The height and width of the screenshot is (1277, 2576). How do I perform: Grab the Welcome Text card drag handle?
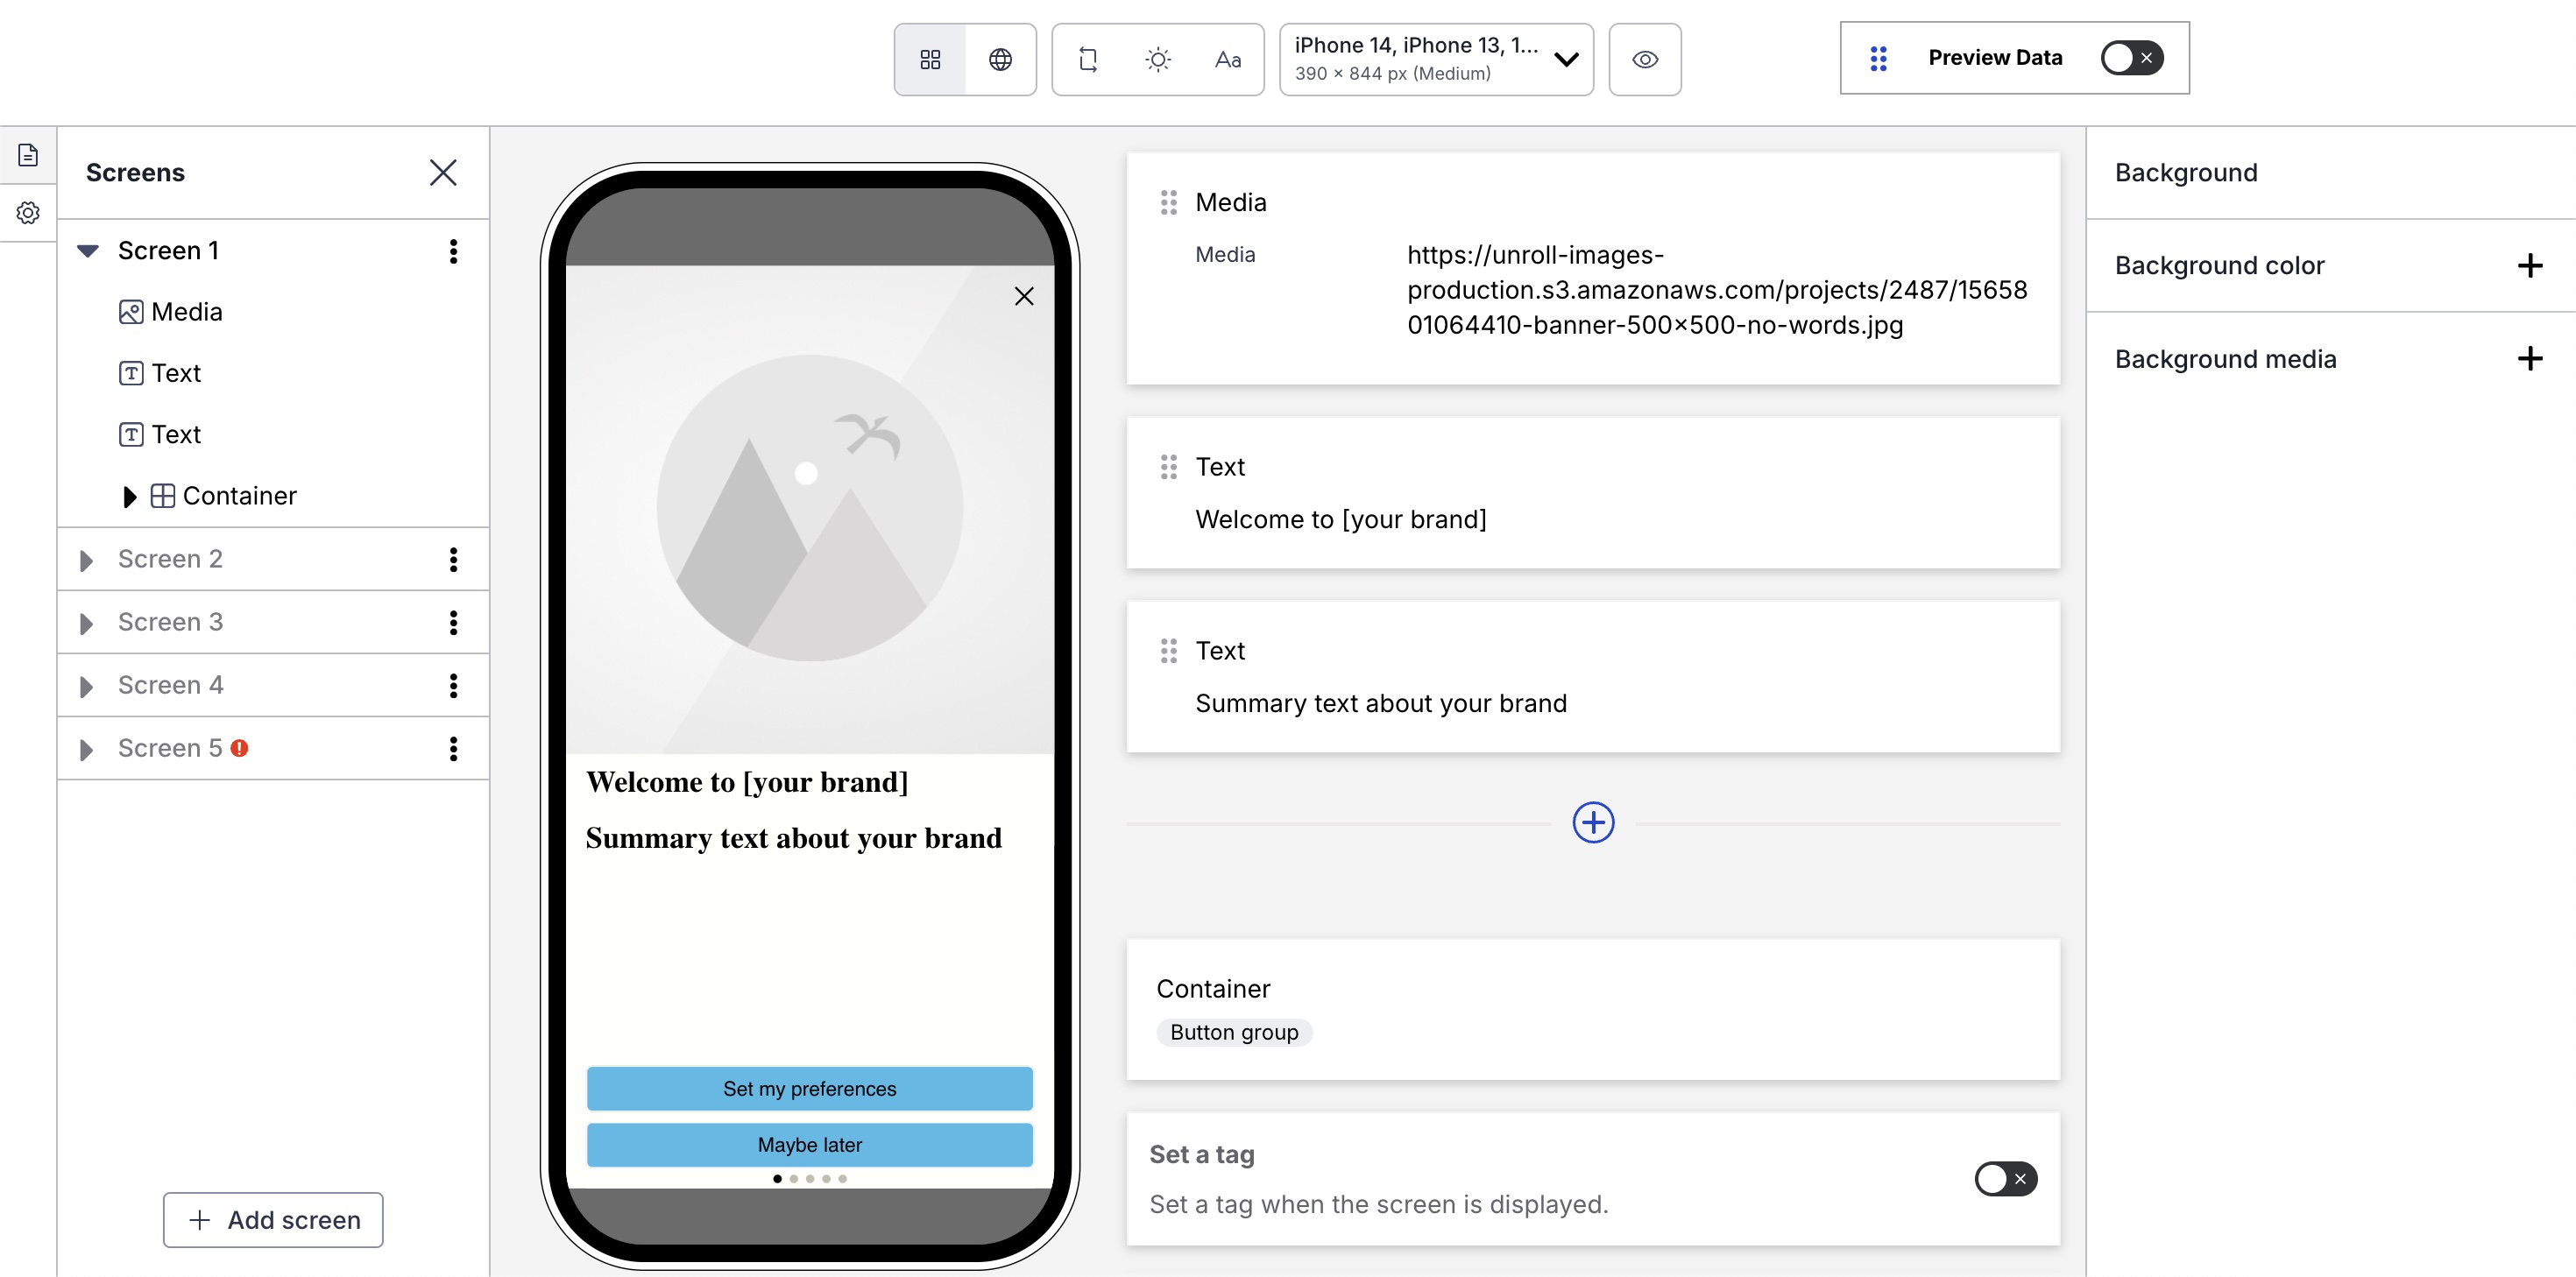tap(1168, 467)
